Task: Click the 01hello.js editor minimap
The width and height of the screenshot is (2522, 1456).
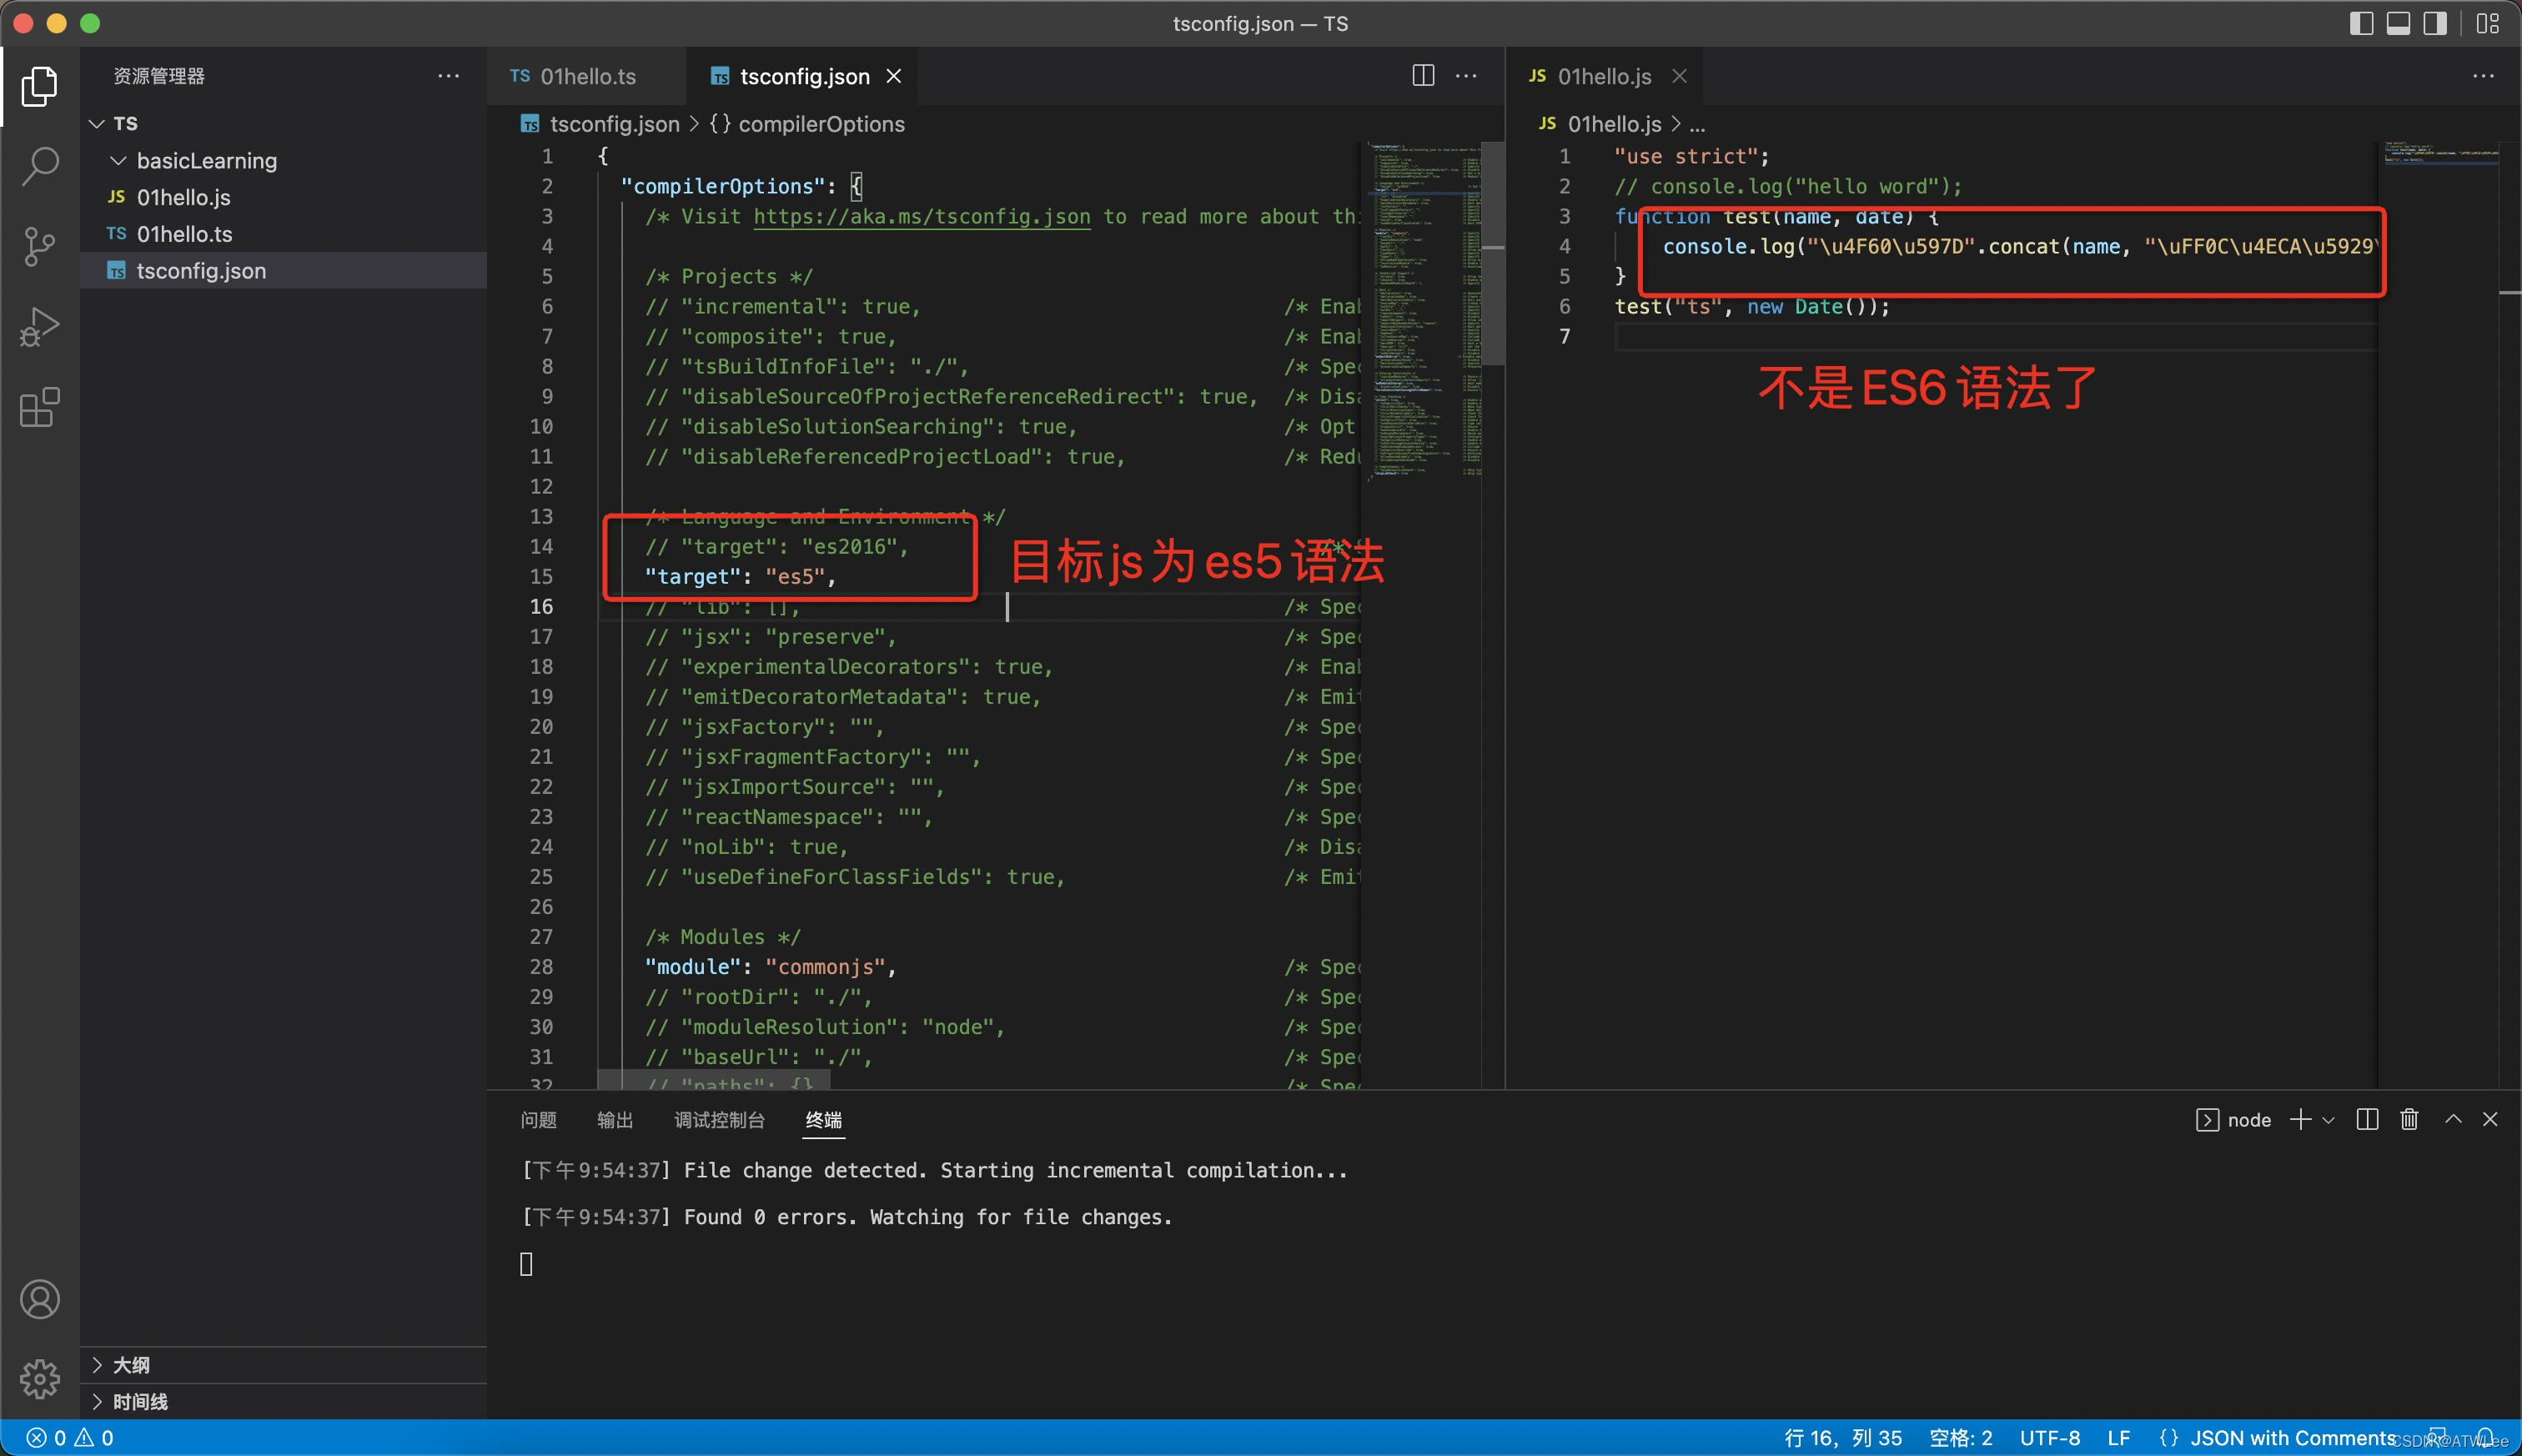Action: click(2440, 155)
